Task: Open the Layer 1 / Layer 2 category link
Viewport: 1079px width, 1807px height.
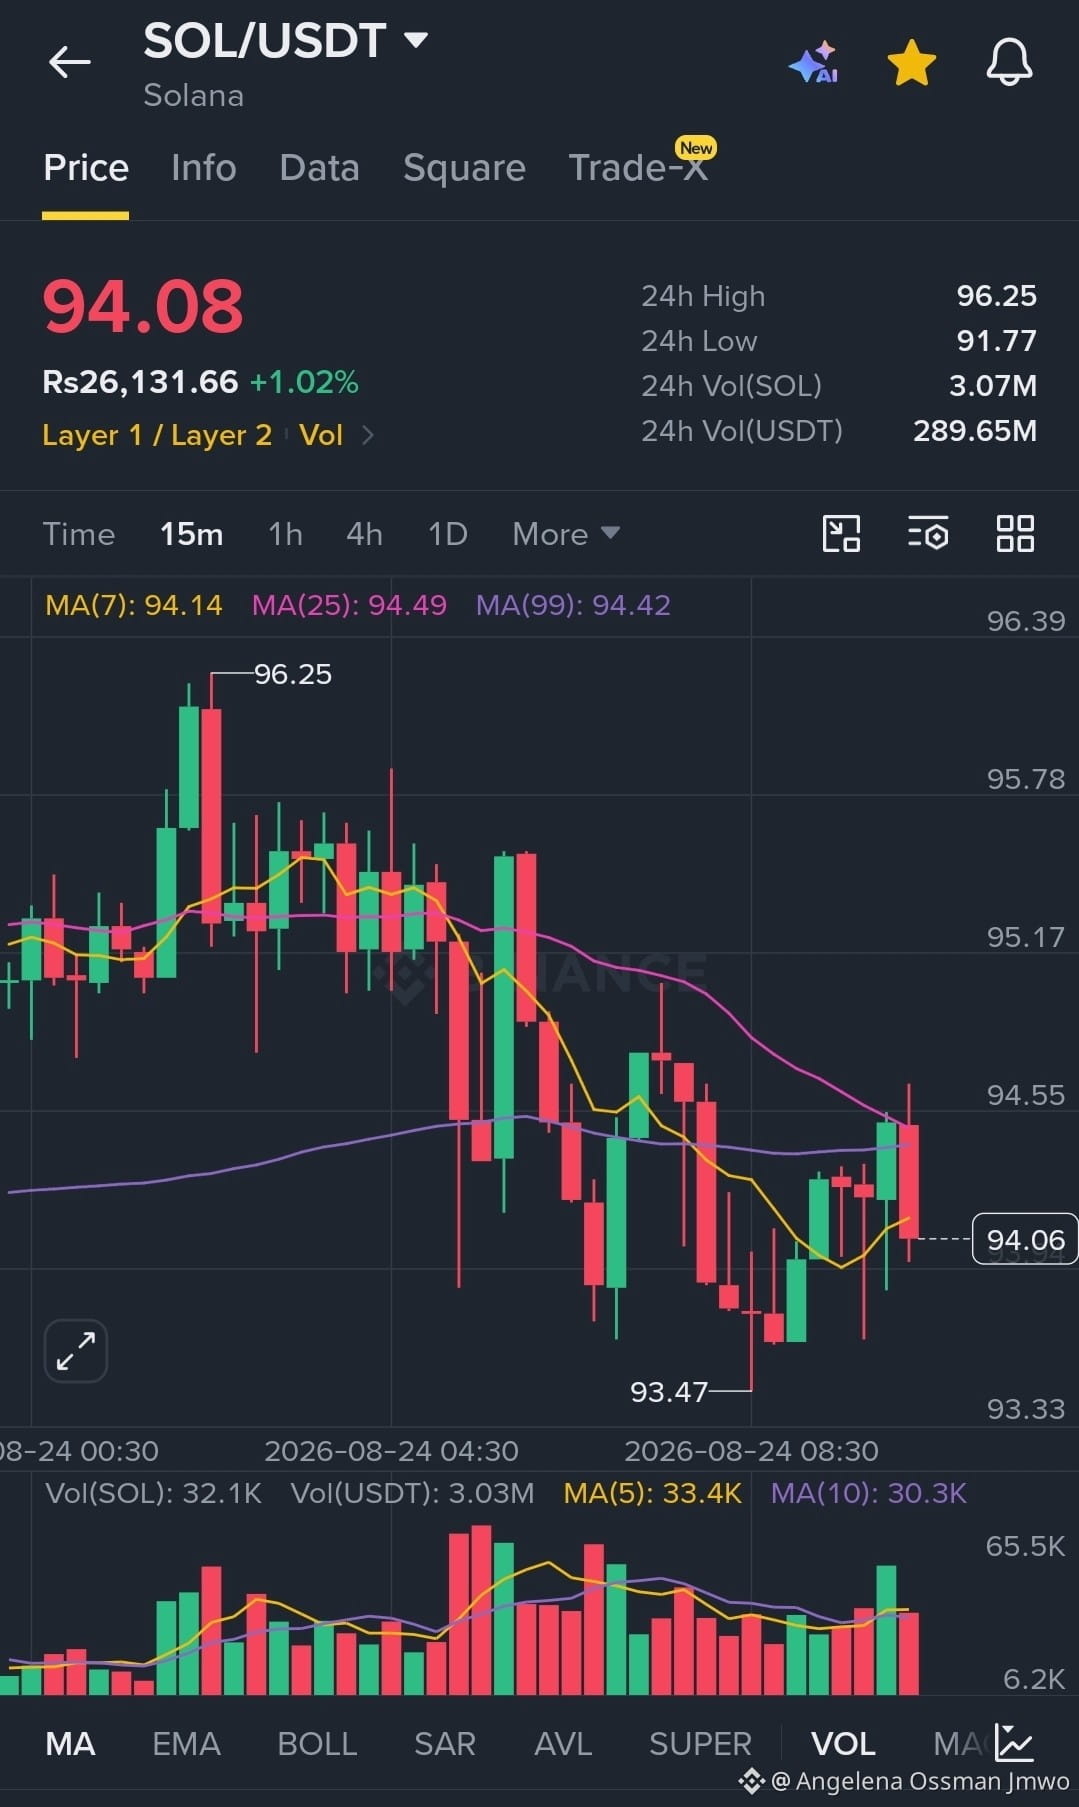Action: (157, 435)
